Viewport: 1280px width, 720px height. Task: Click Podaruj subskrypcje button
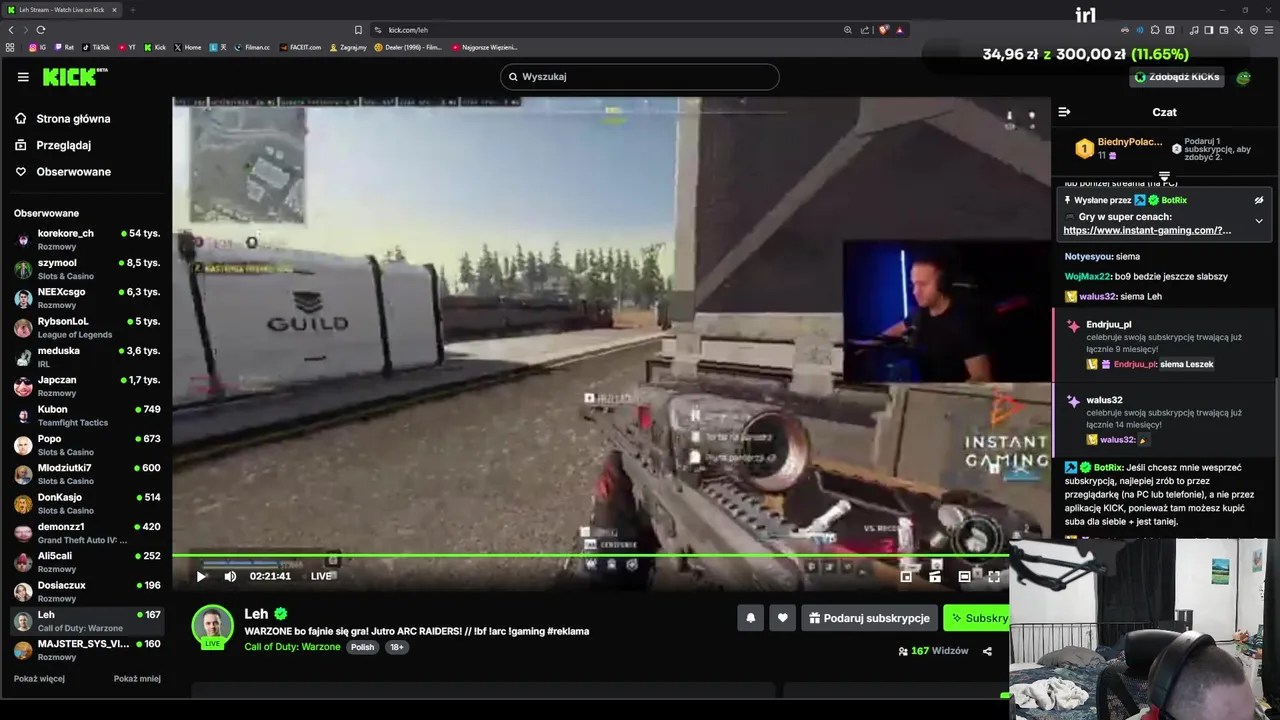tap(869, 618)
